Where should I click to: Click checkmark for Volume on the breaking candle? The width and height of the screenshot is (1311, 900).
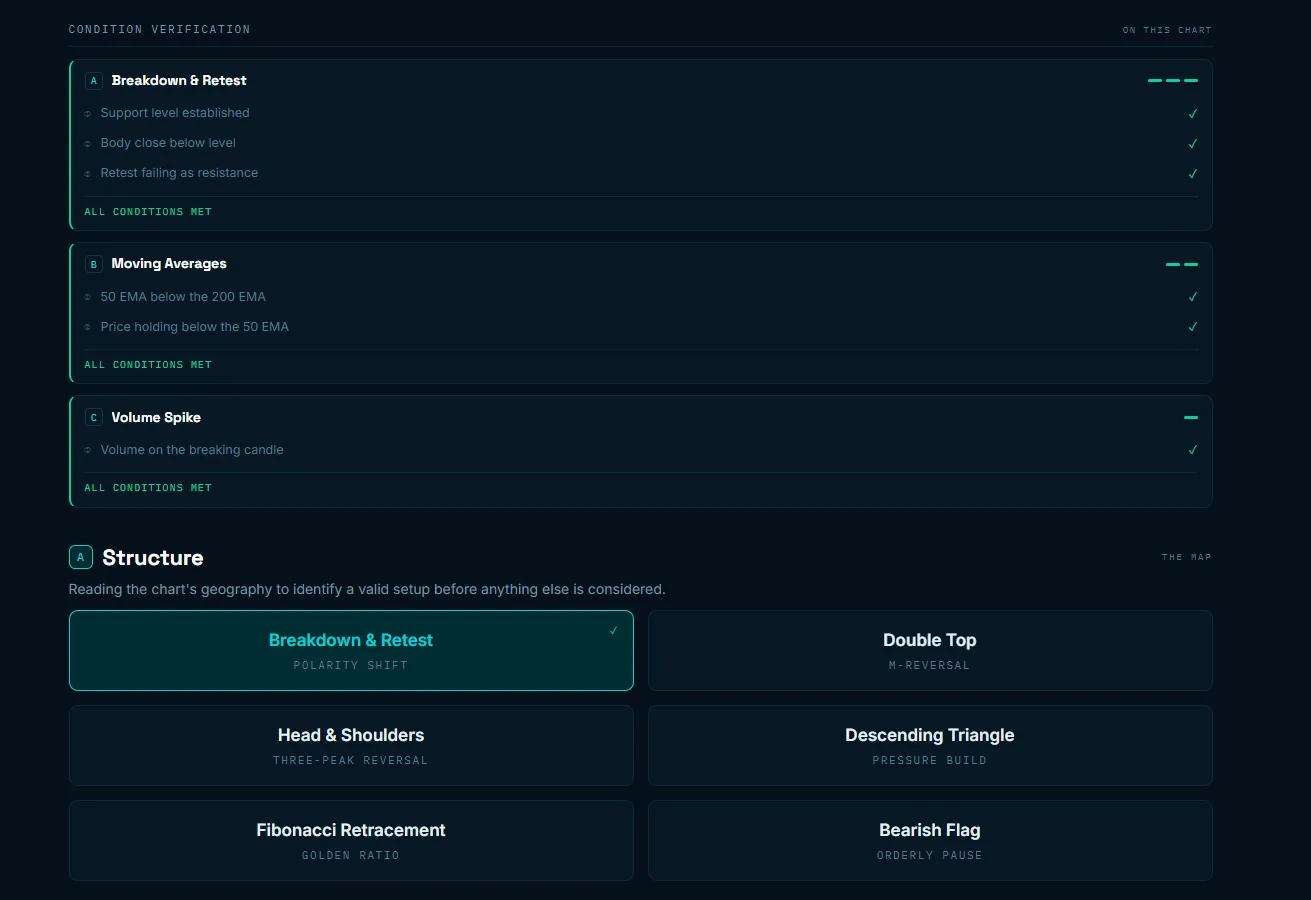1192,450
